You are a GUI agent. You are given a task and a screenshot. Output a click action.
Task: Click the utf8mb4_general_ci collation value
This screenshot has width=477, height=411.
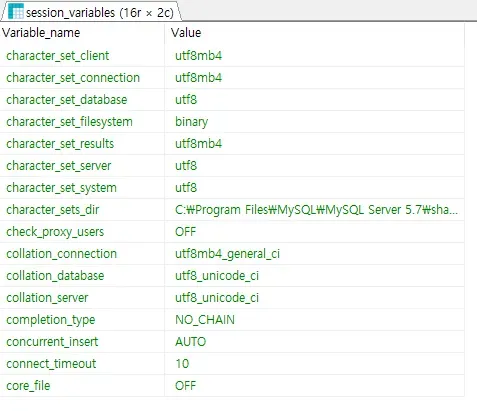click(x=227, y=254)
